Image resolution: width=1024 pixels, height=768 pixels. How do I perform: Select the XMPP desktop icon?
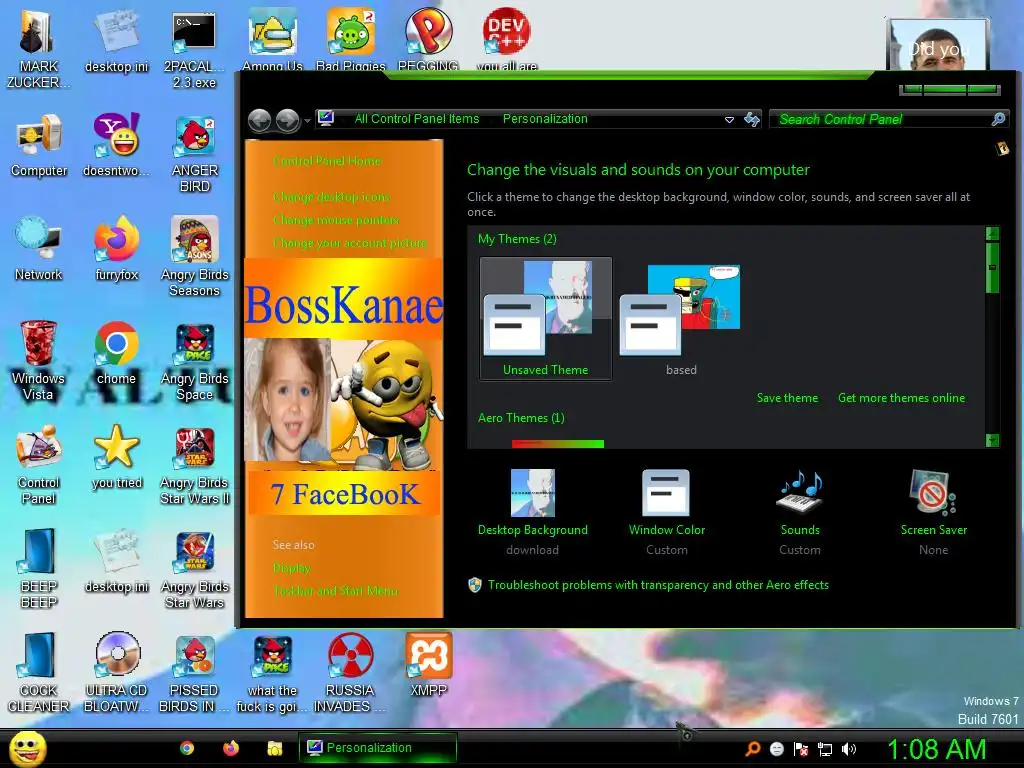(x=428, y=664)
